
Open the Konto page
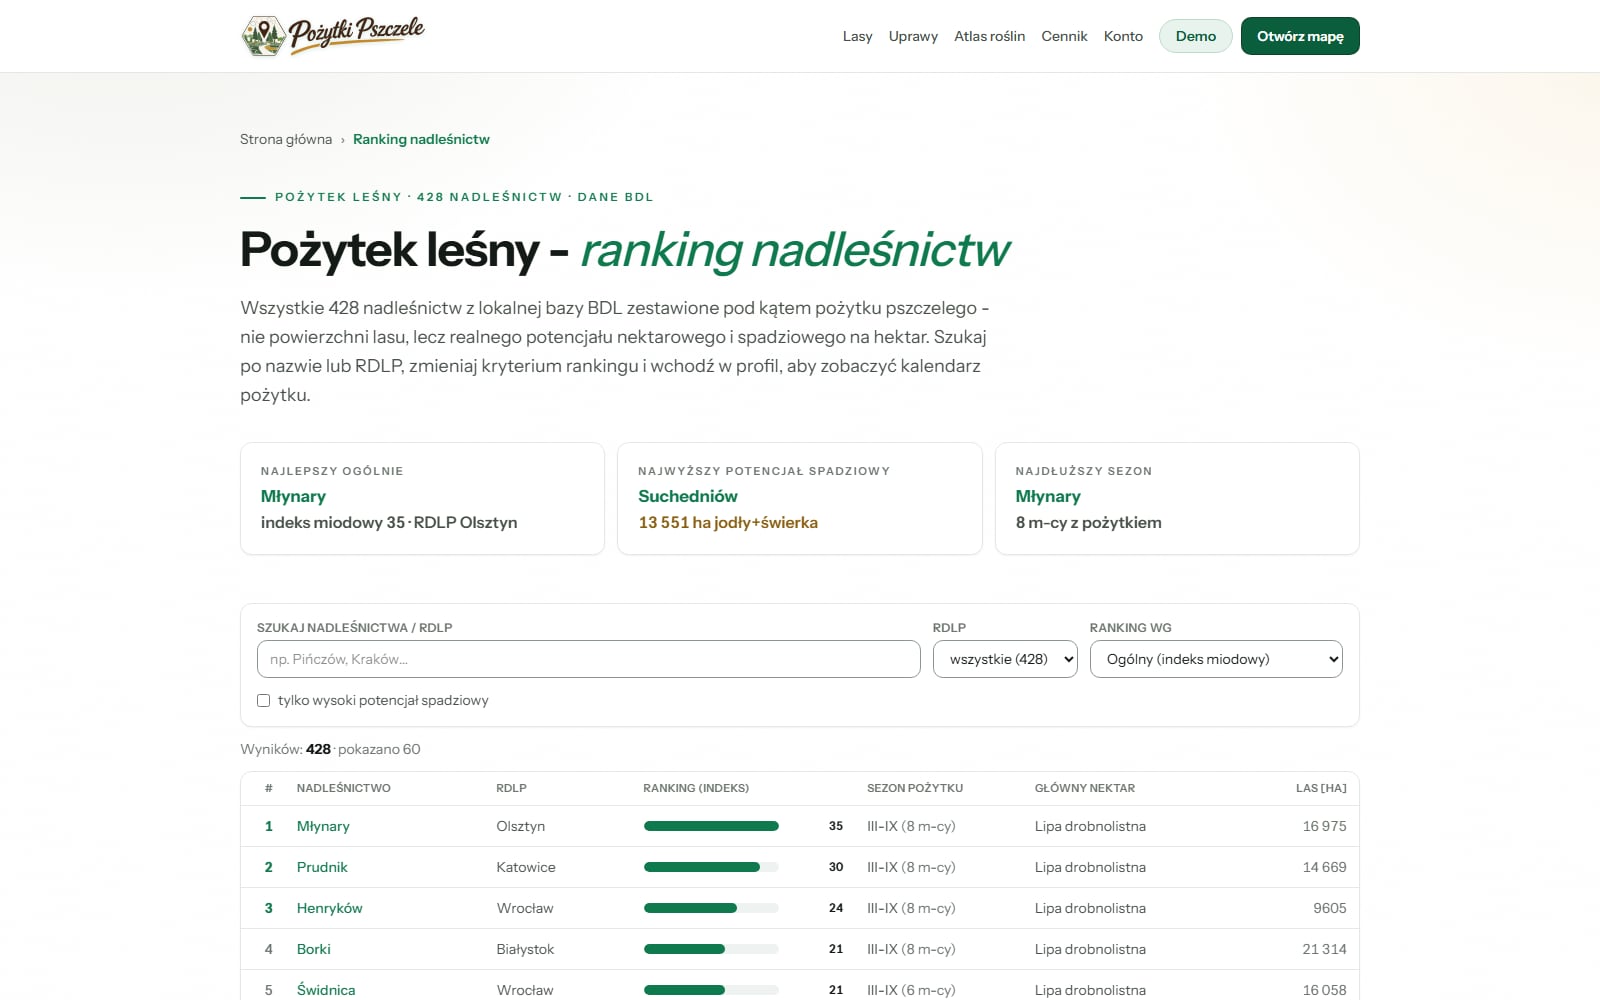tap(1123, 36)
